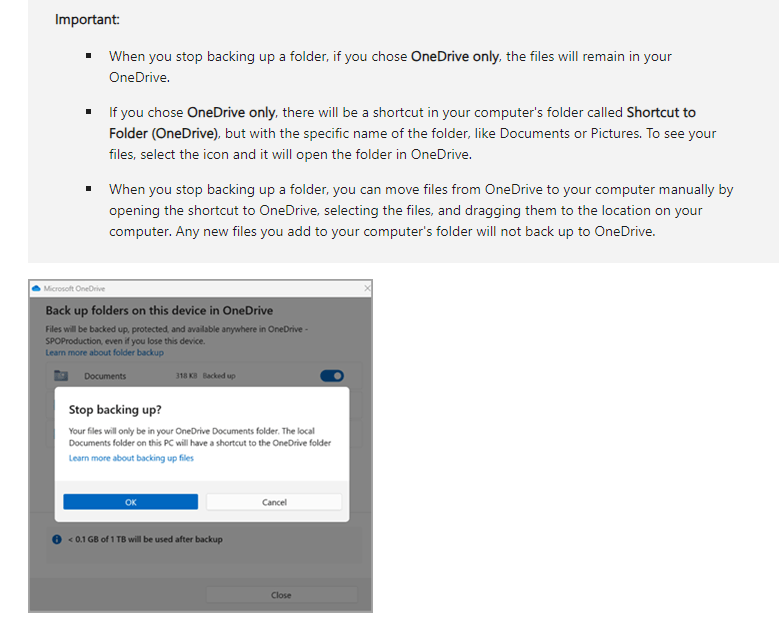Toggle the Documents backup switch
The height and width of the screenshot is (625, 779).
(x=332, y=376)
